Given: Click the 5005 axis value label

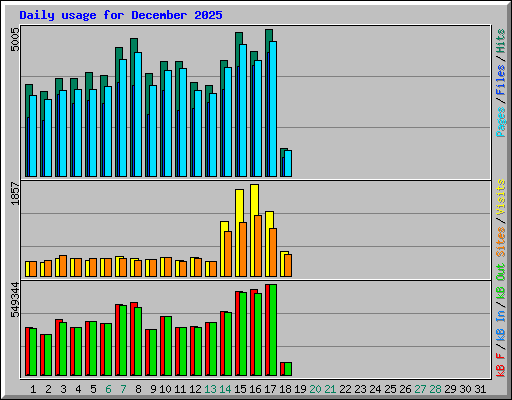Looking at the screenshot, I should point(15,40).
